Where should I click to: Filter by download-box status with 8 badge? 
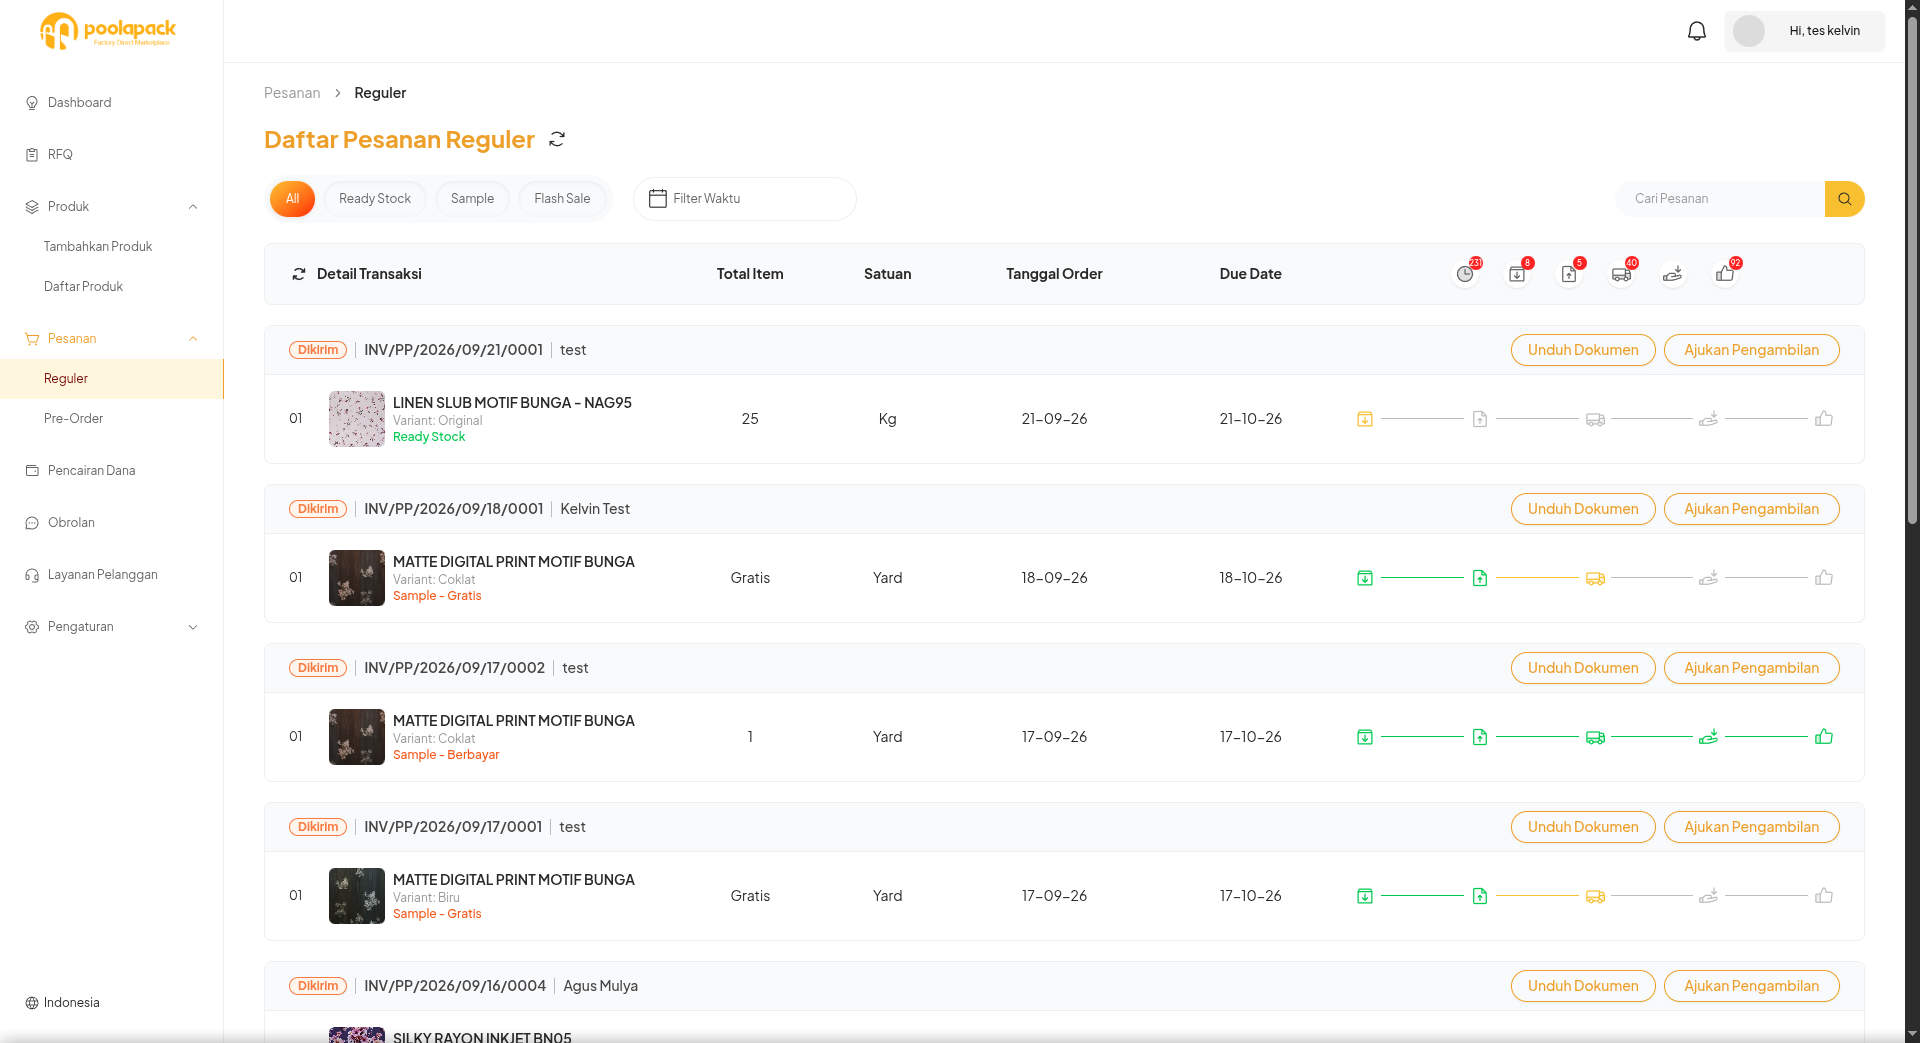click(1517, 274)
